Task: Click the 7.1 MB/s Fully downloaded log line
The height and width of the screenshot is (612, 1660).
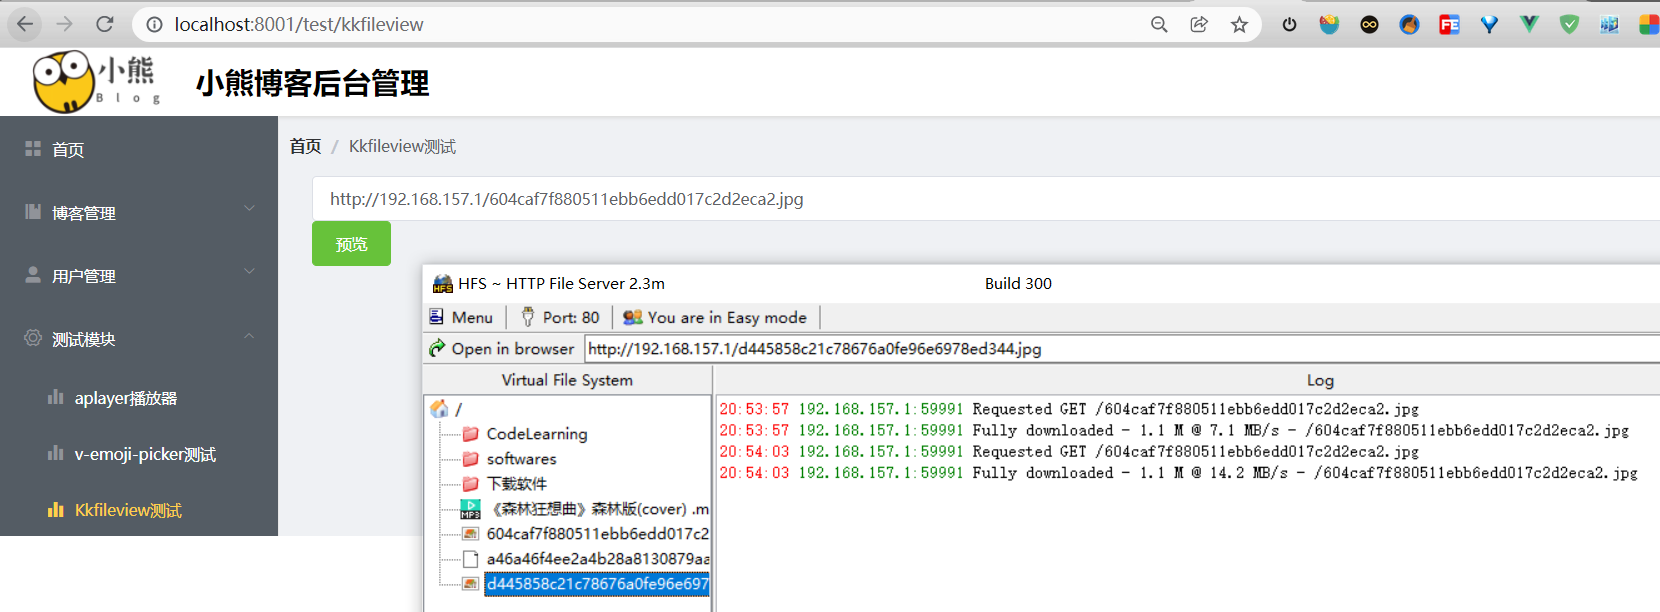Action: point(1173,430)
